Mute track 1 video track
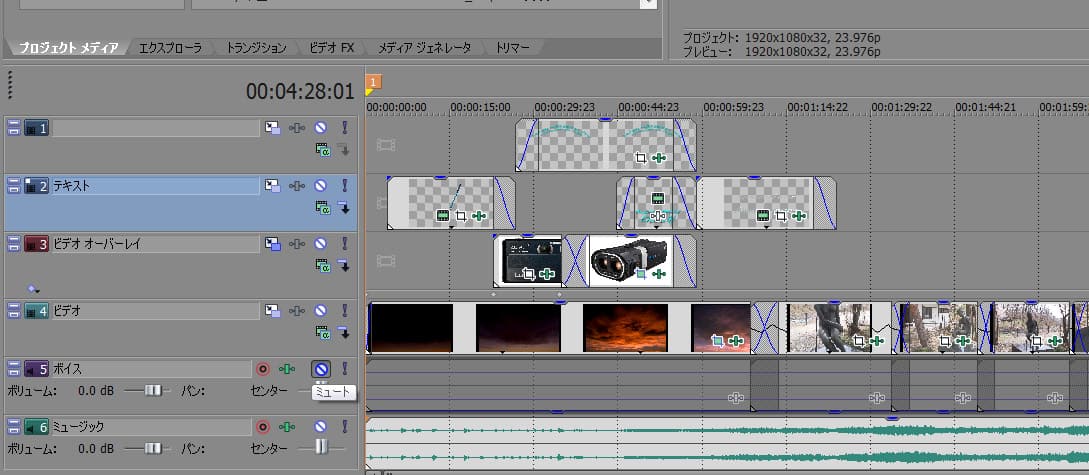 tap(321, 128)
